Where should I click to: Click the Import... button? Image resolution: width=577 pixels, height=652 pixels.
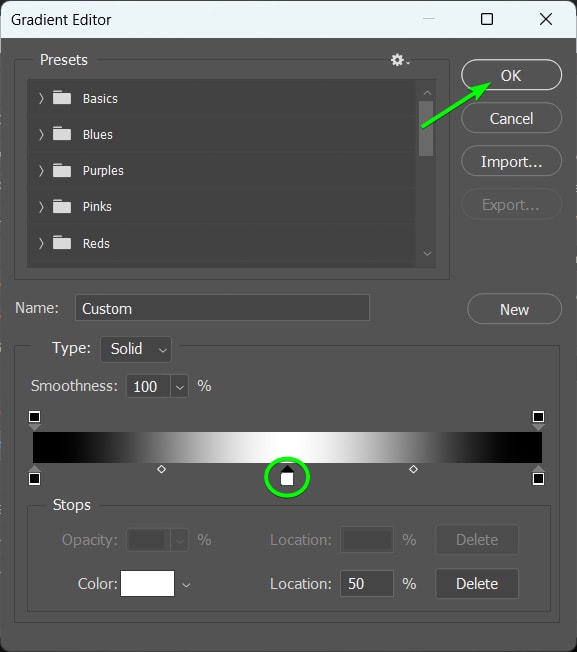pyautogui.click(x=511, y=161)
